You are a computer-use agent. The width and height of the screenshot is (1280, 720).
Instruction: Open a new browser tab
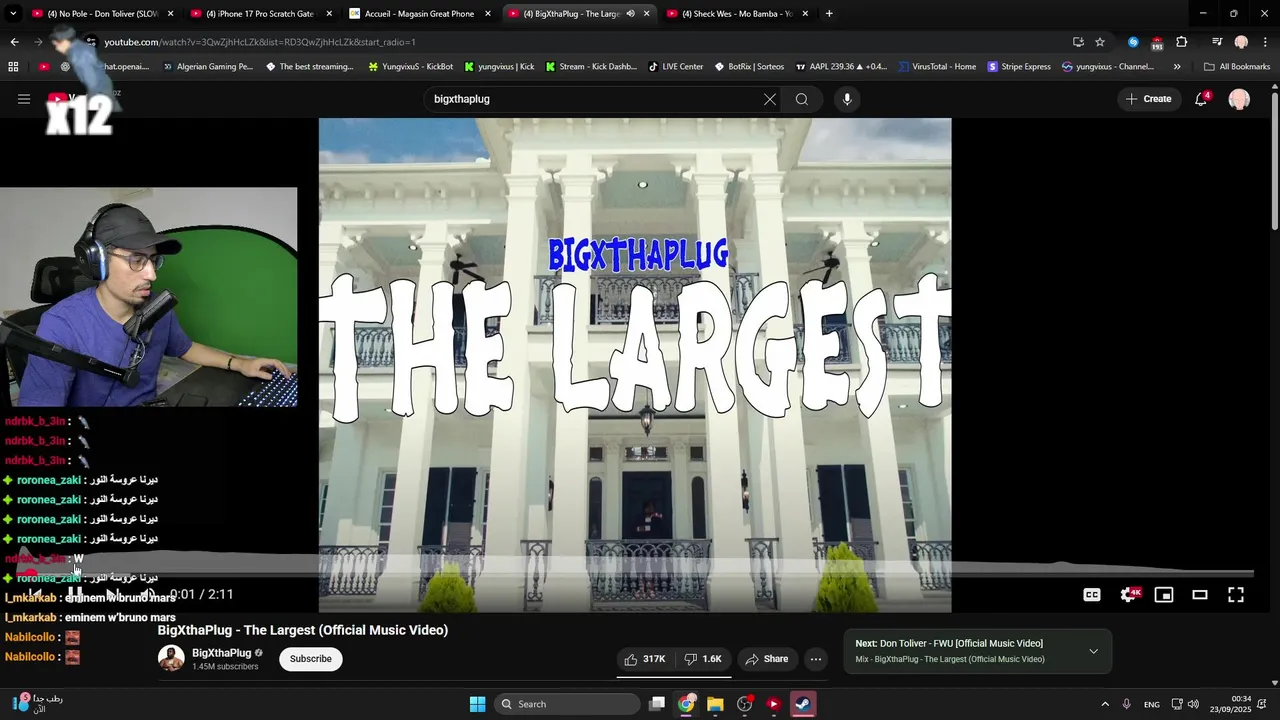829,14
